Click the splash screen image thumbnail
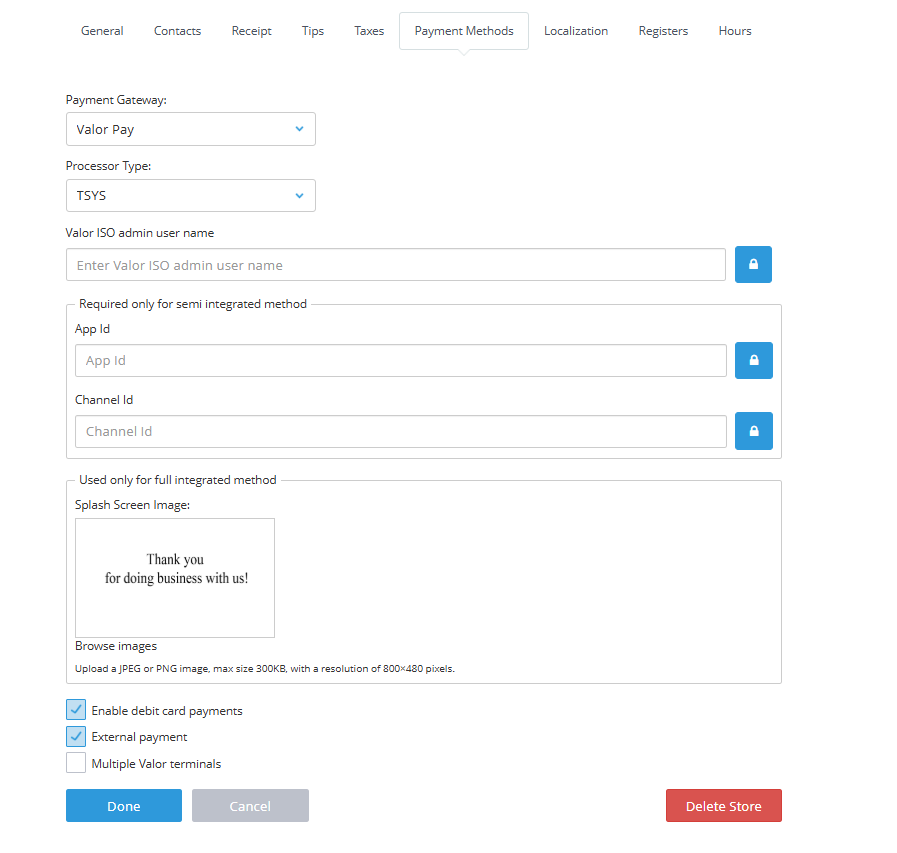This screenshot has width=897, height=853. point(175,578)
